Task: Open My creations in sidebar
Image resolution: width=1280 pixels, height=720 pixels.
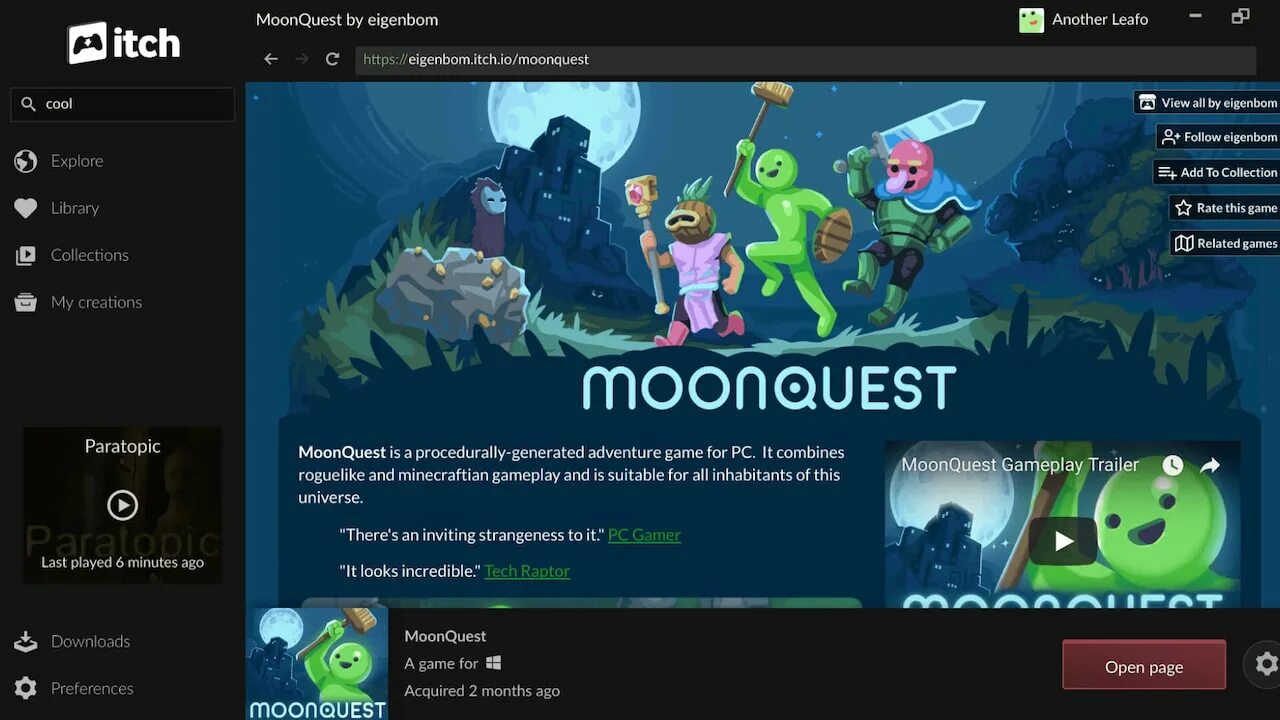Action: 78,302
